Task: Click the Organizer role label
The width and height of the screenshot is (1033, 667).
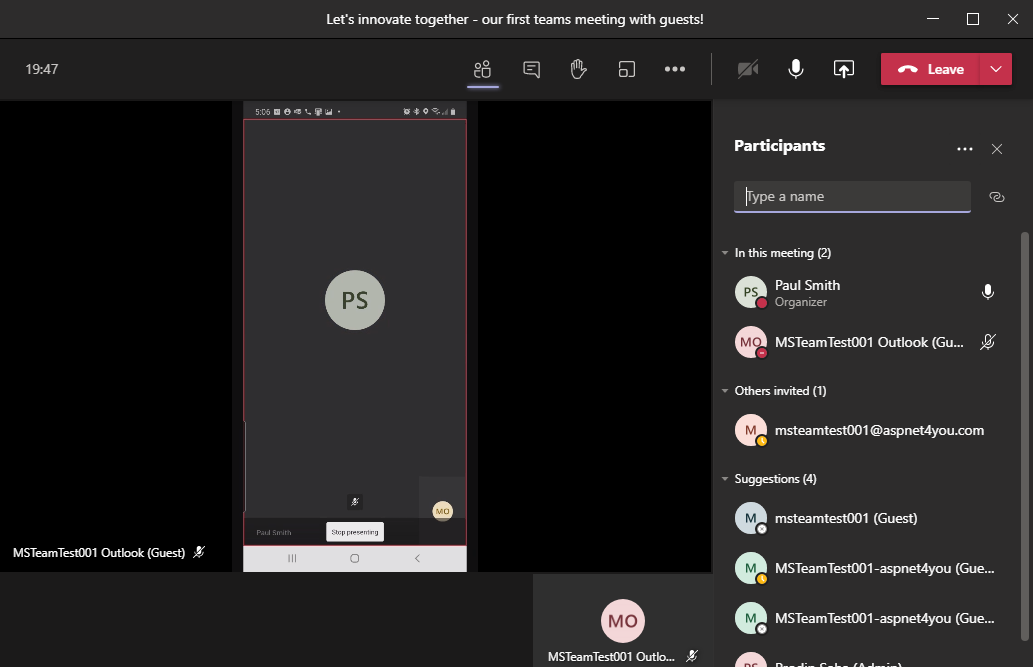Action: point(800,302)
